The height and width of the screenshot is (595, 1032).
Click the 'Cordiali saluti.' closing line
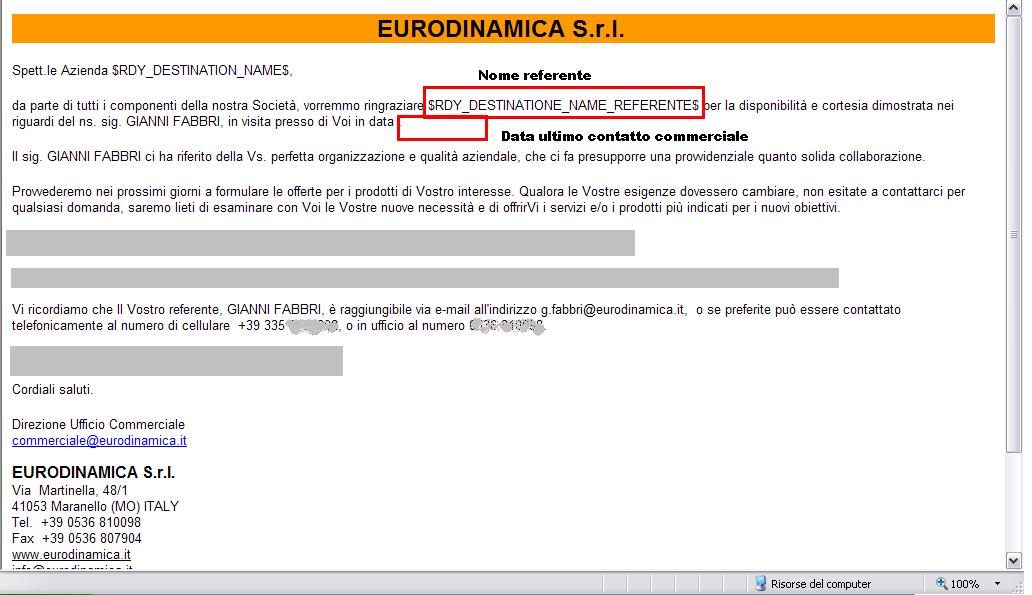pyautogui.click(x=53, y=390)
